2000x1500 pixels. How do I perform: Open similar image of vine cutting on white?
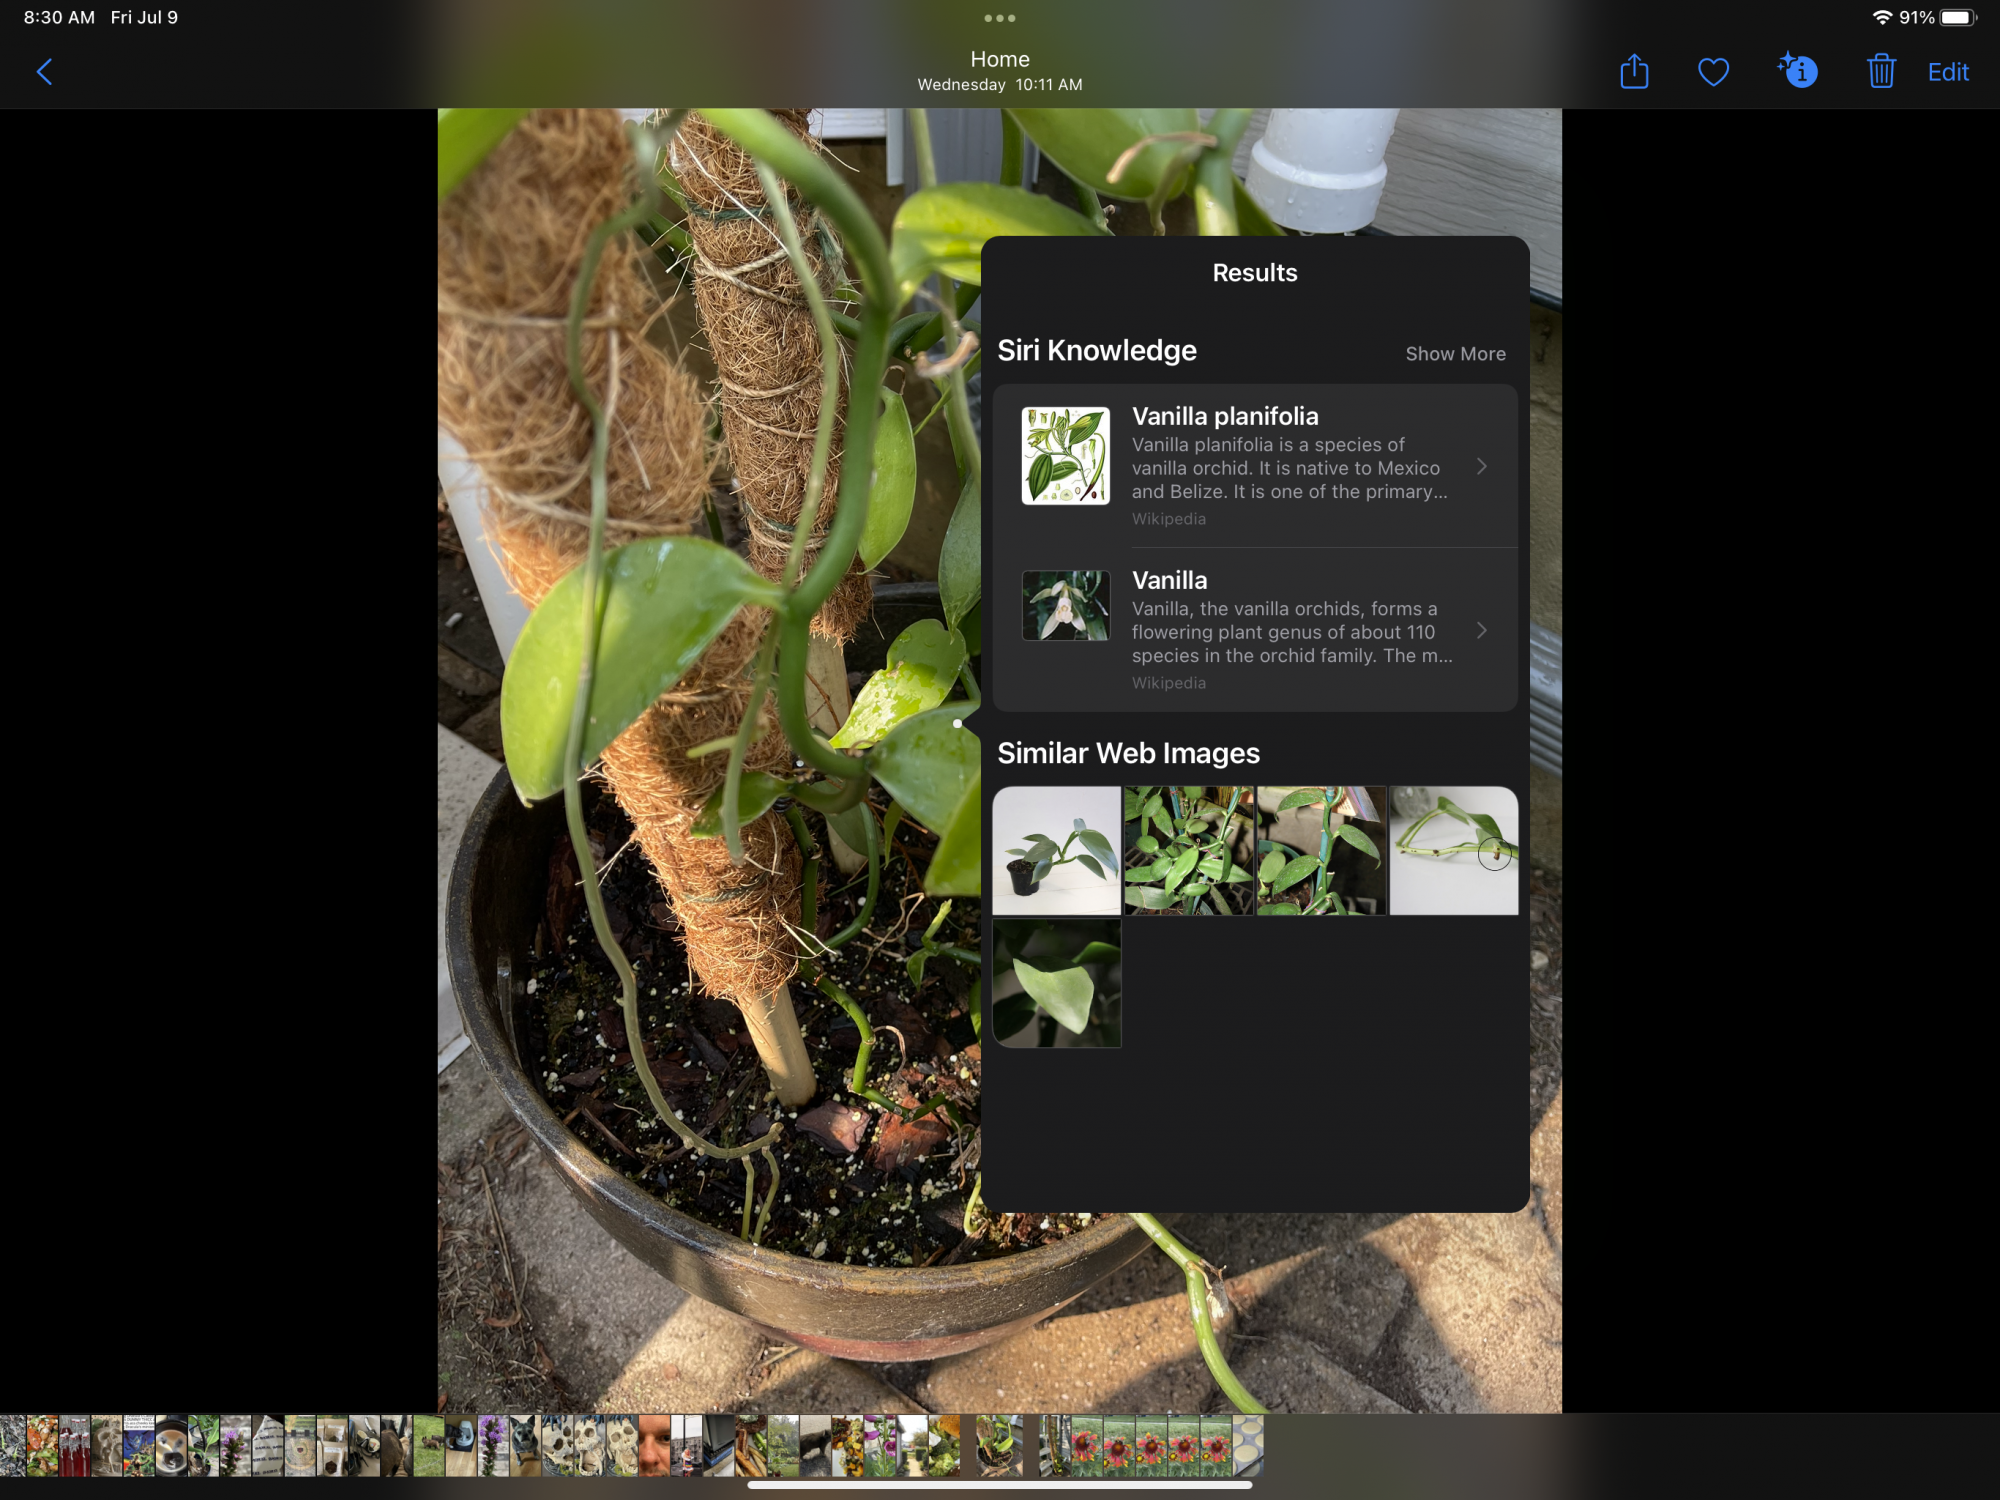[1453, 850]
